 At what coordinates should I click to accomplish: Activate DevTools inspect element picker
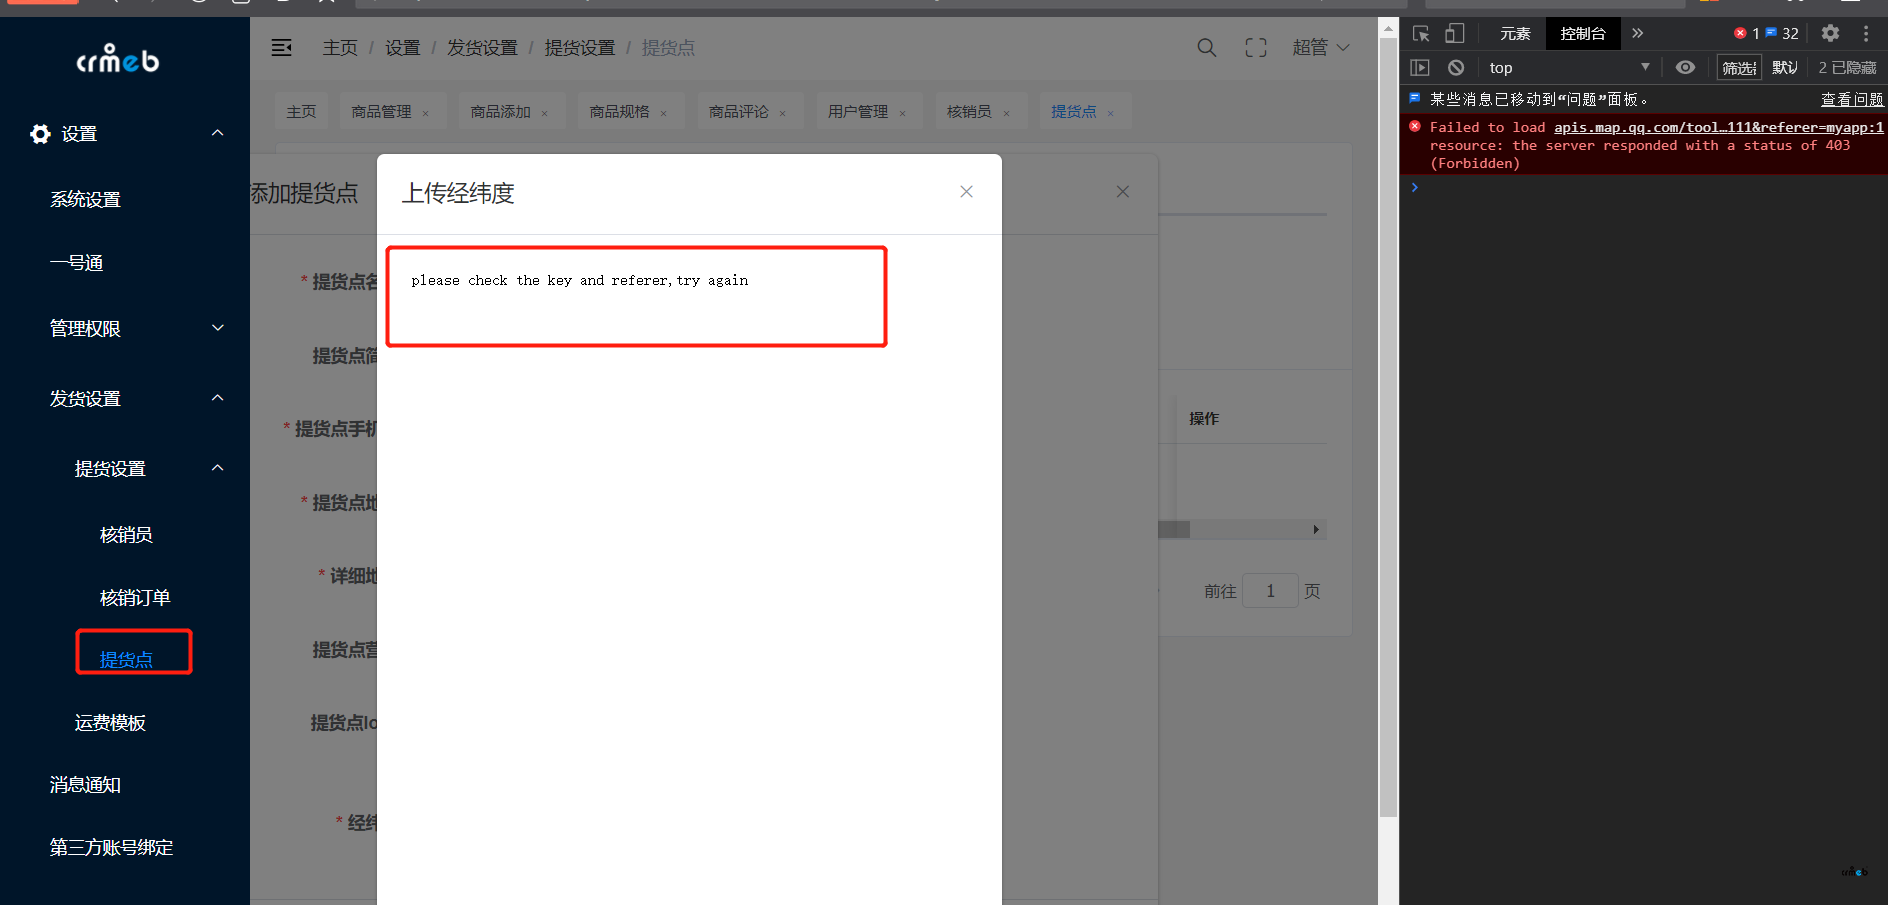[x=1421, y=34]
